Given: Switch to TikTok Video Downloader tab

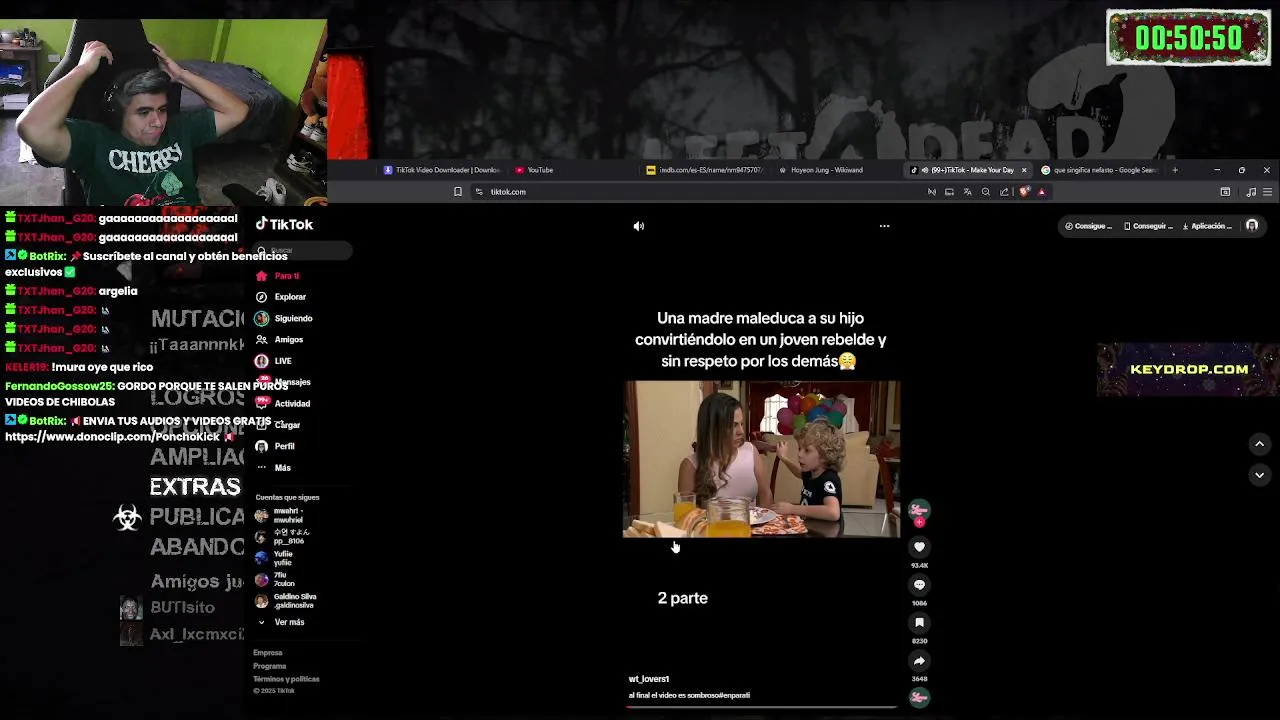Looking at the screenshot, I should [442, 170].
